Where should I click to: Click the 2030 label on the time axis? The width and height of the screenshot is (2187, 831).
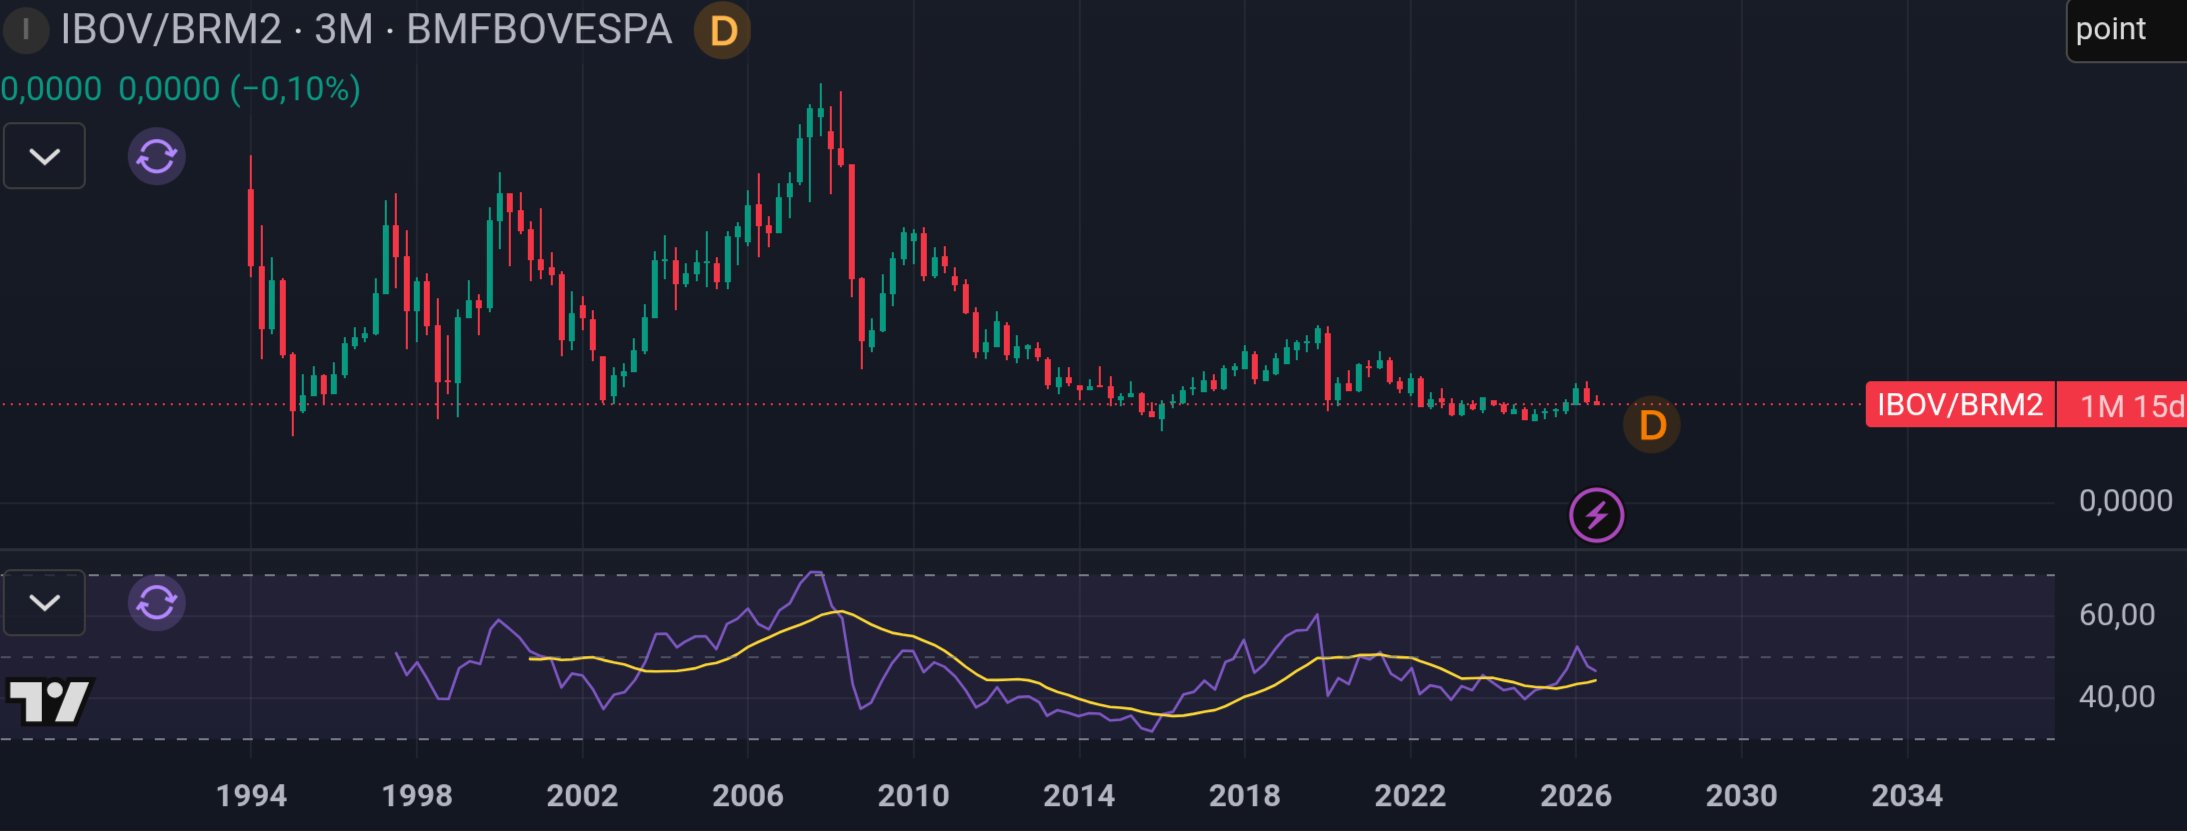pyautogui.click(x=1741, y=796)
